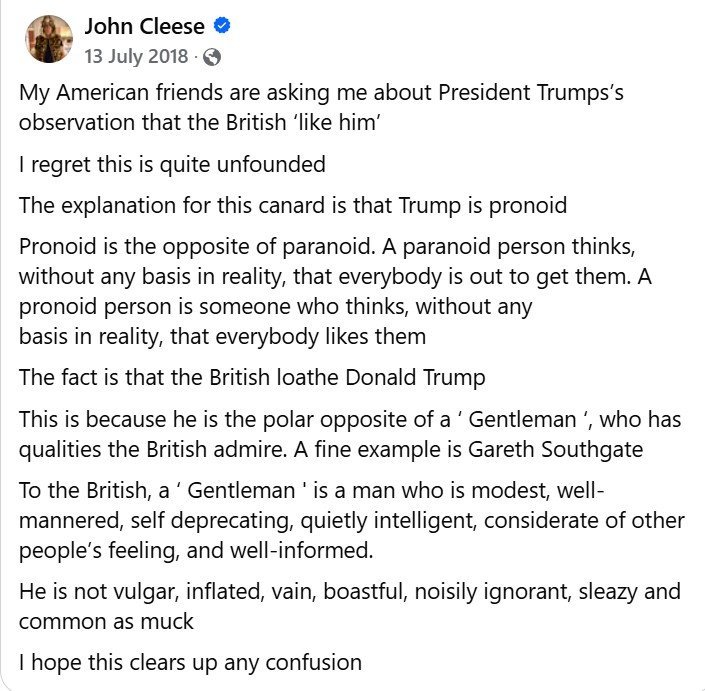This screenshot has height=691, width=705.
Task: Click the John Cleese profile name
Action: pyautogui.click(x=144, y=27)
